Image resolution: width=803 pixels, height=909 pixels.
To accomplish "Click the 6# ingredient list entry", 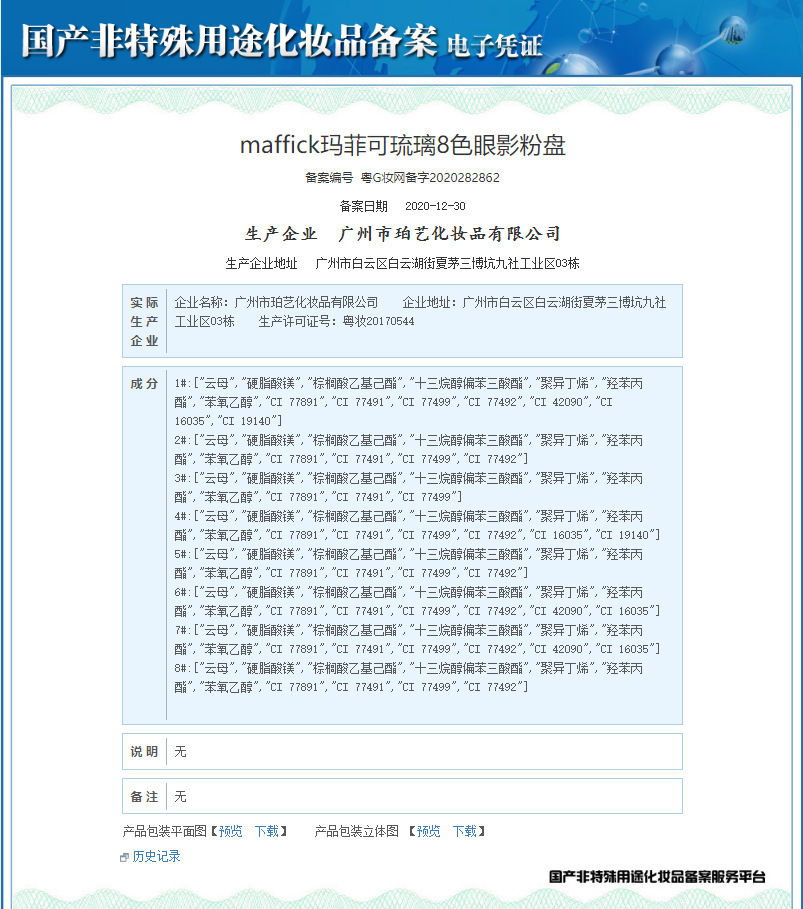I will click(417, 602).
